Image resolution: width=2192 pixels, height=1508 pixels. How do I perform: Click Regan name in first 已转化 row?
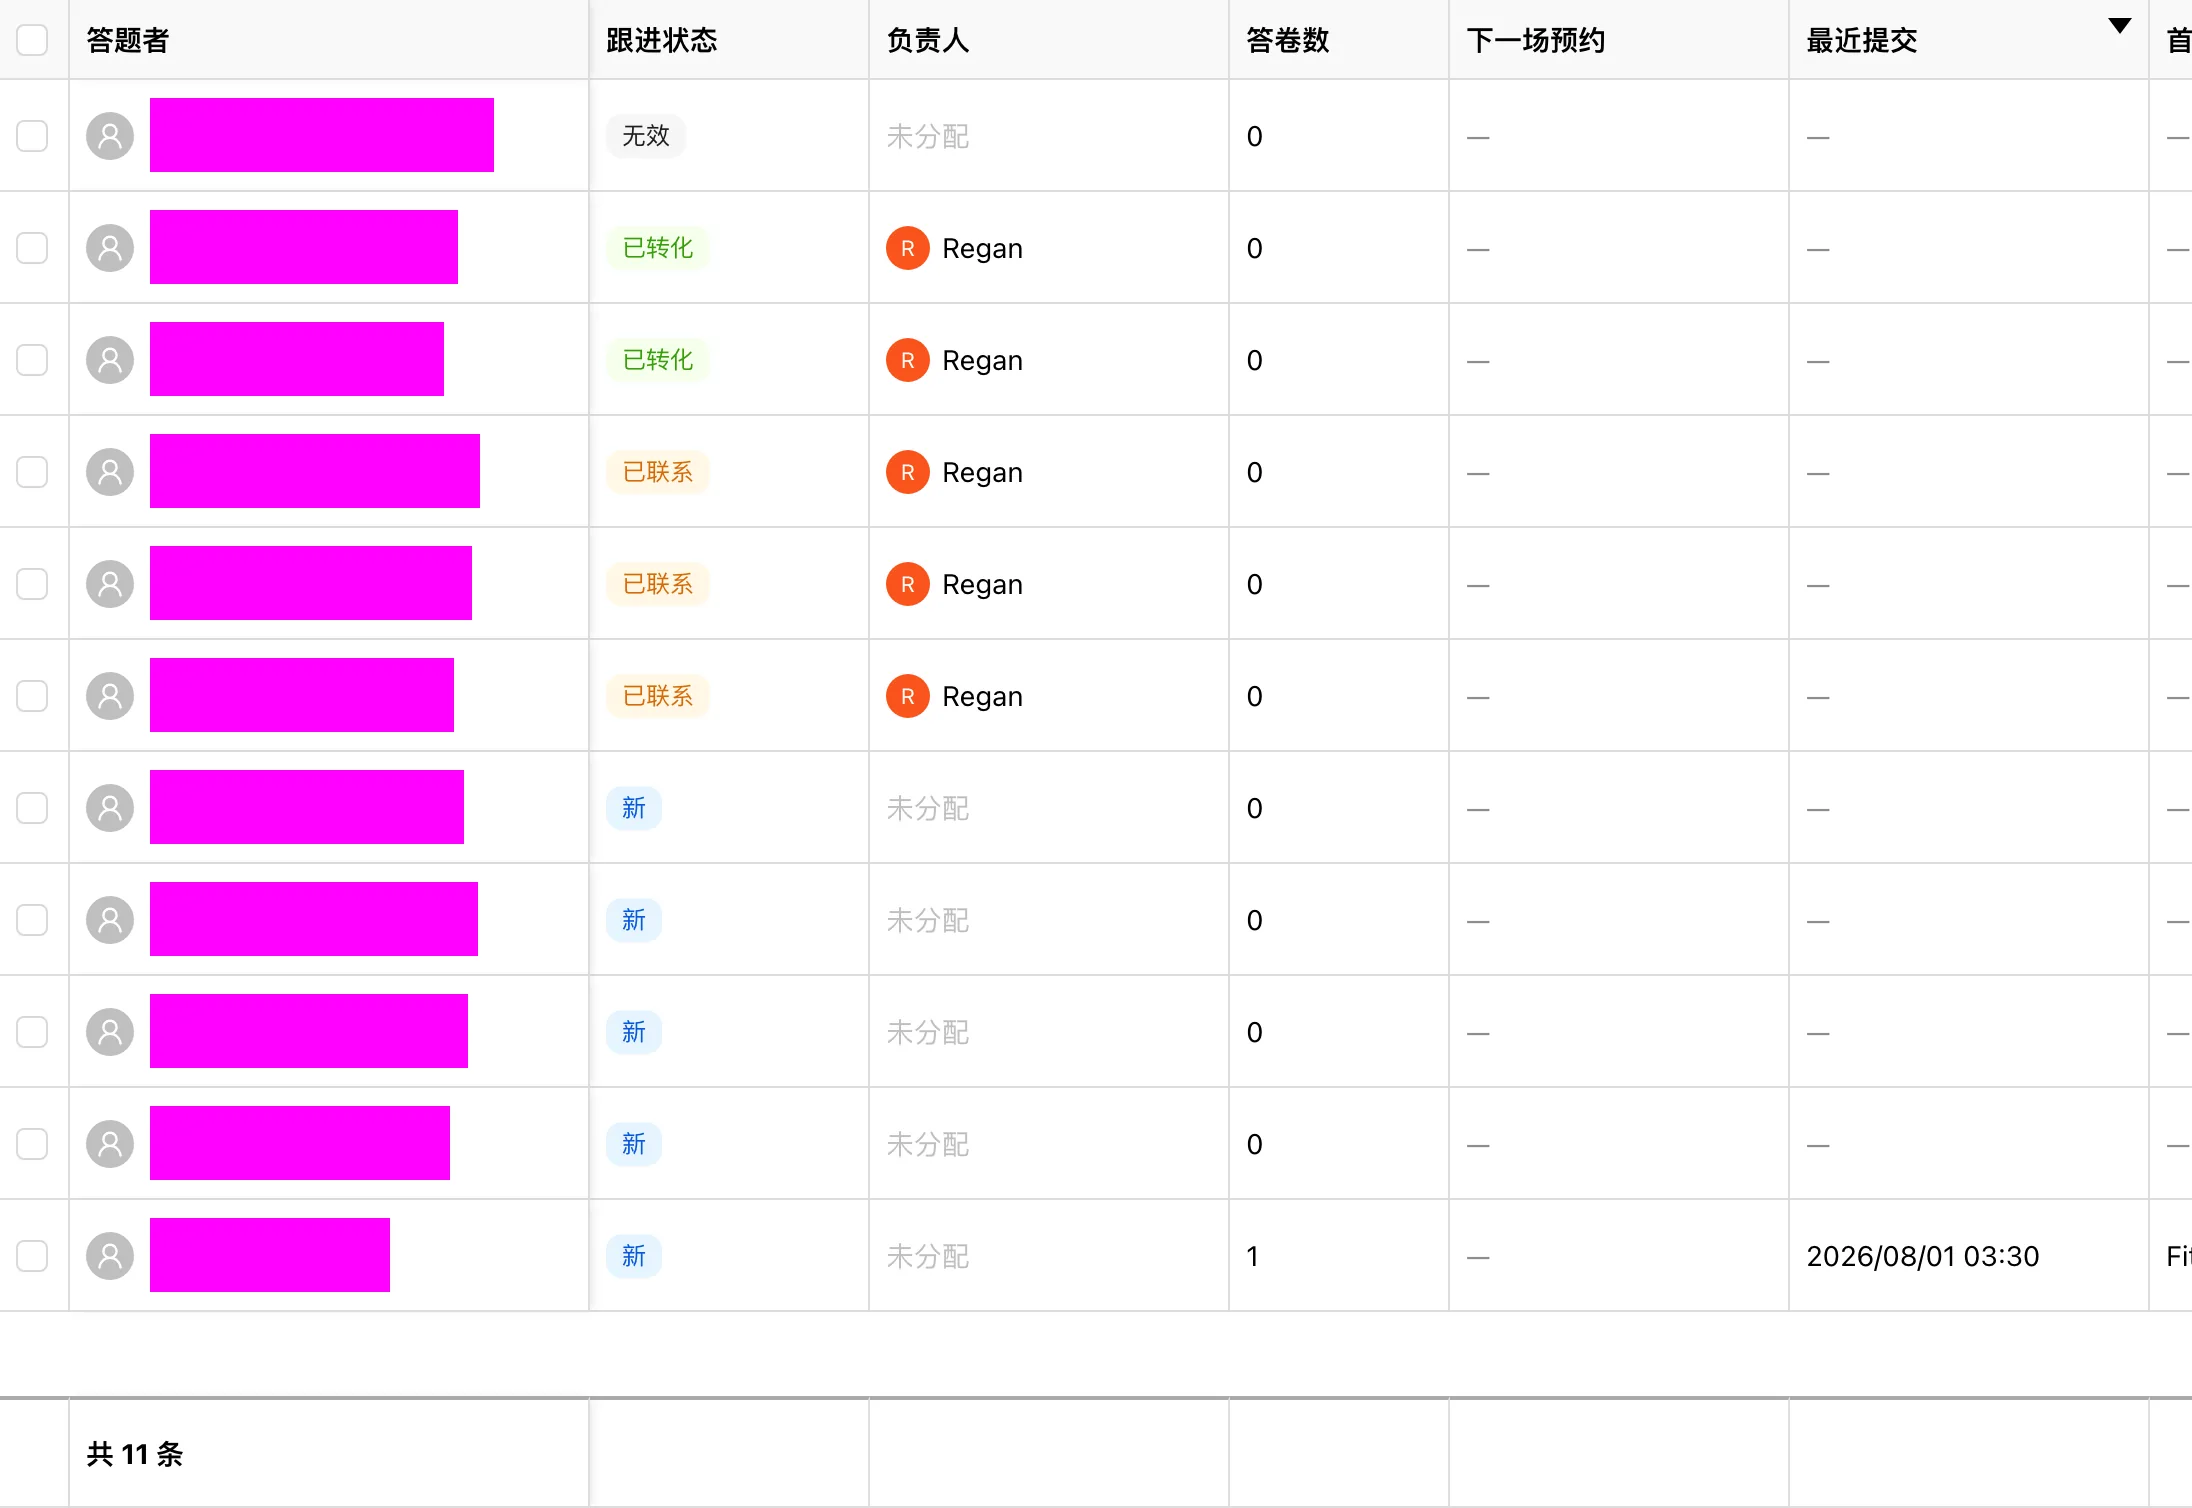coord(983,248)
